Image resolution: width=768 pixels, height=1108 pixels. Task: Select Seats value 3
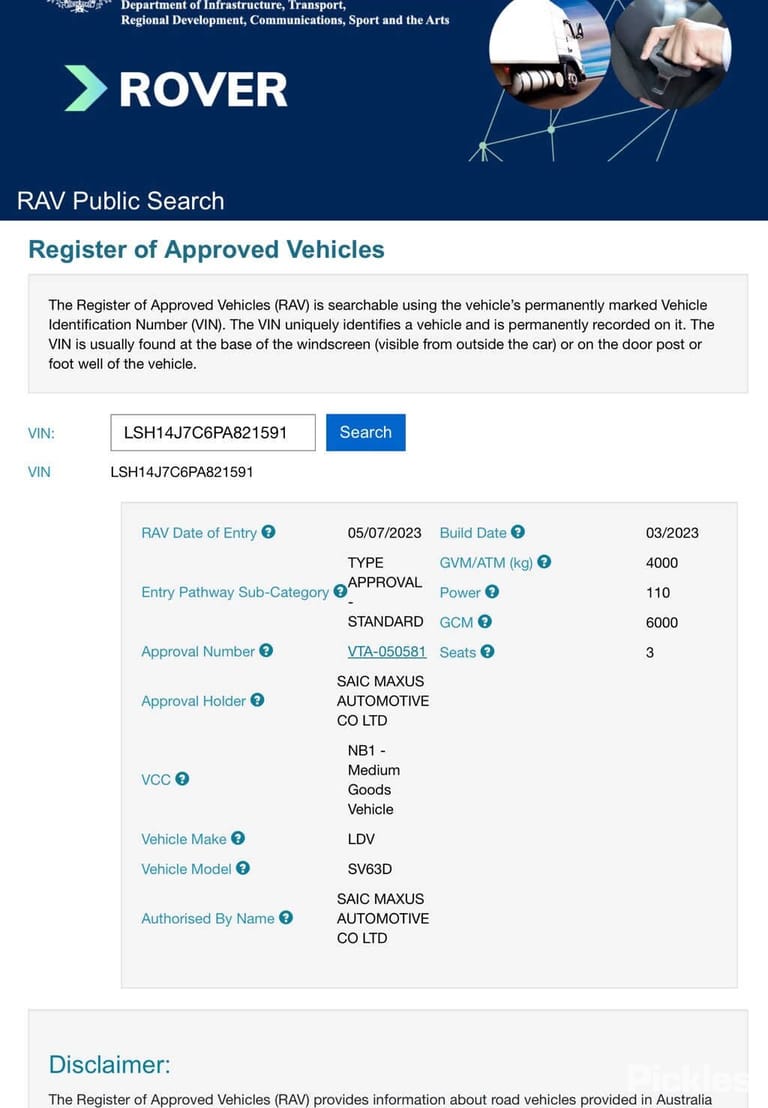coord(649,652)
